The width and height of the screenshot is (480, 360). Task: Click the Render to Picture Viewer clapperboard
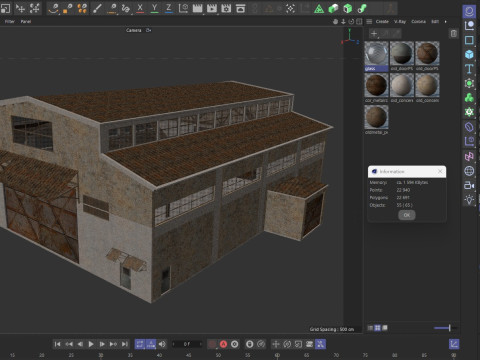tap(212, 8)
